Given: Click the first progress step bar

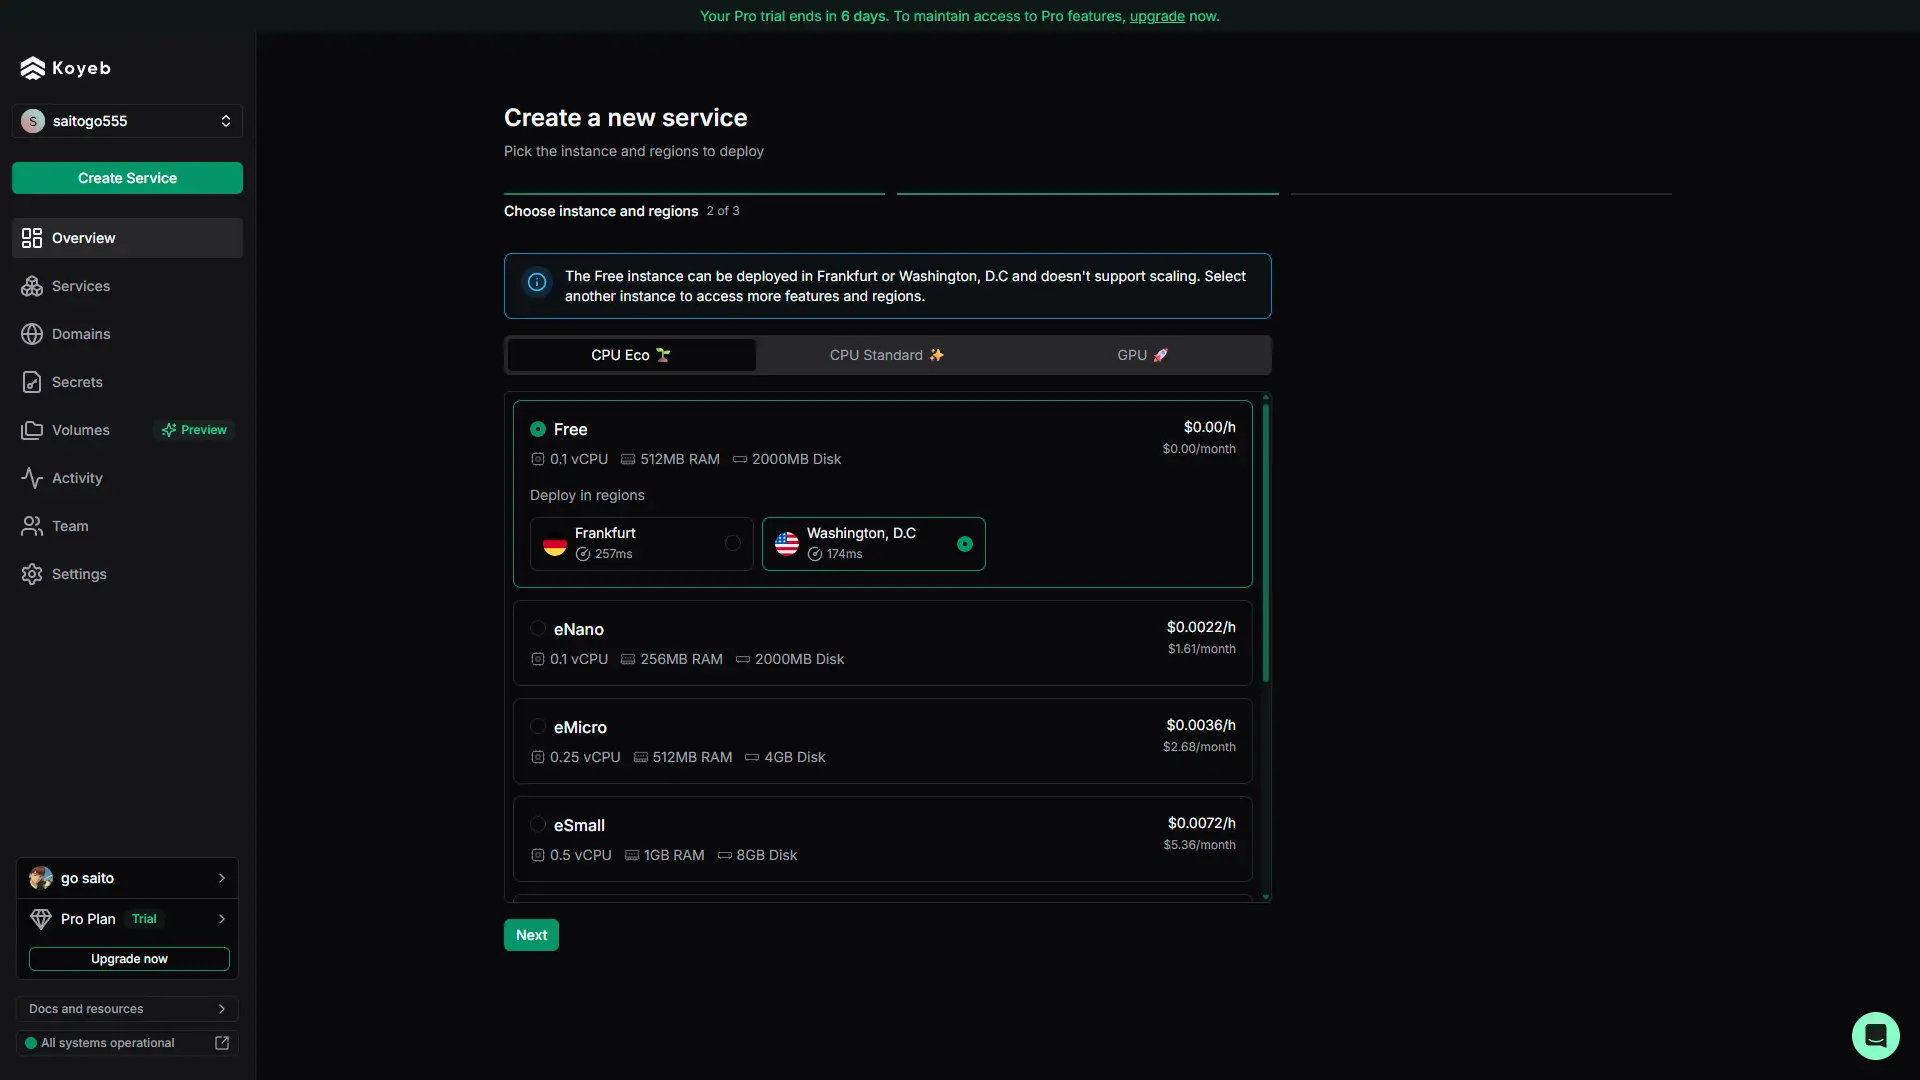Looking at the screenshot, I should (694, 193).
